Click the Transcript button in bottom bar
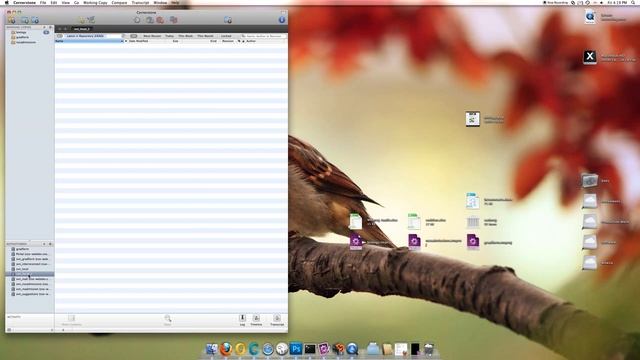Viewport: 640px width, 360px height. click(x=277, y=320)
